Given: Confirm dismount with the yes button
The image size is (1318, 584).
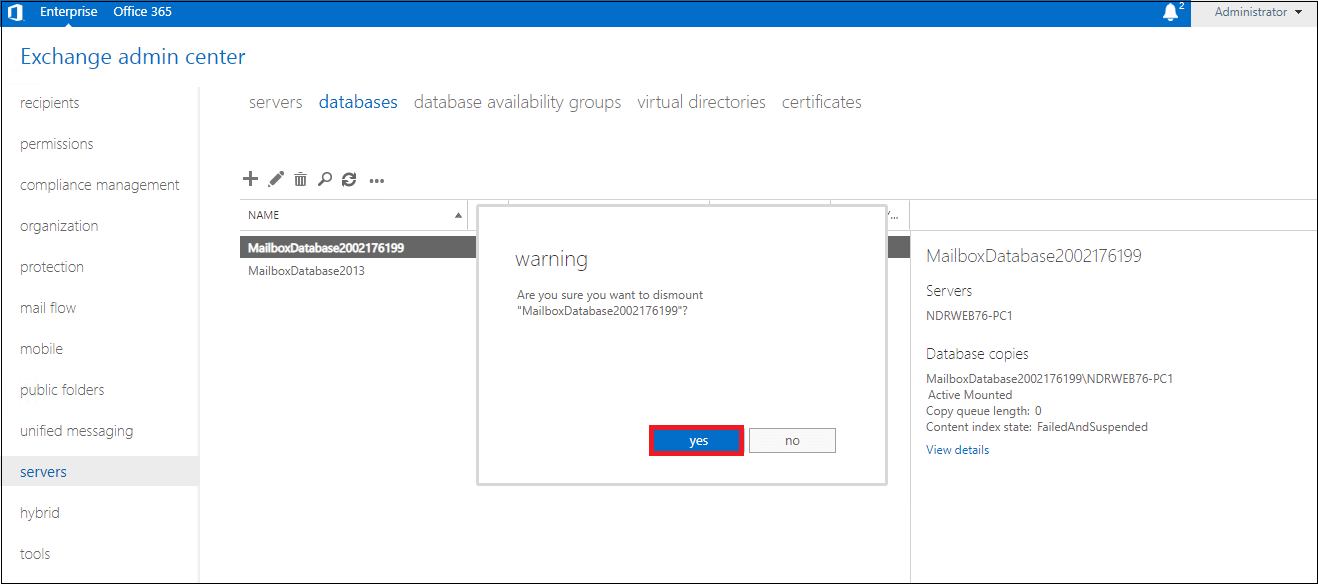Looking at the screenshot, I should click(697, 441).
